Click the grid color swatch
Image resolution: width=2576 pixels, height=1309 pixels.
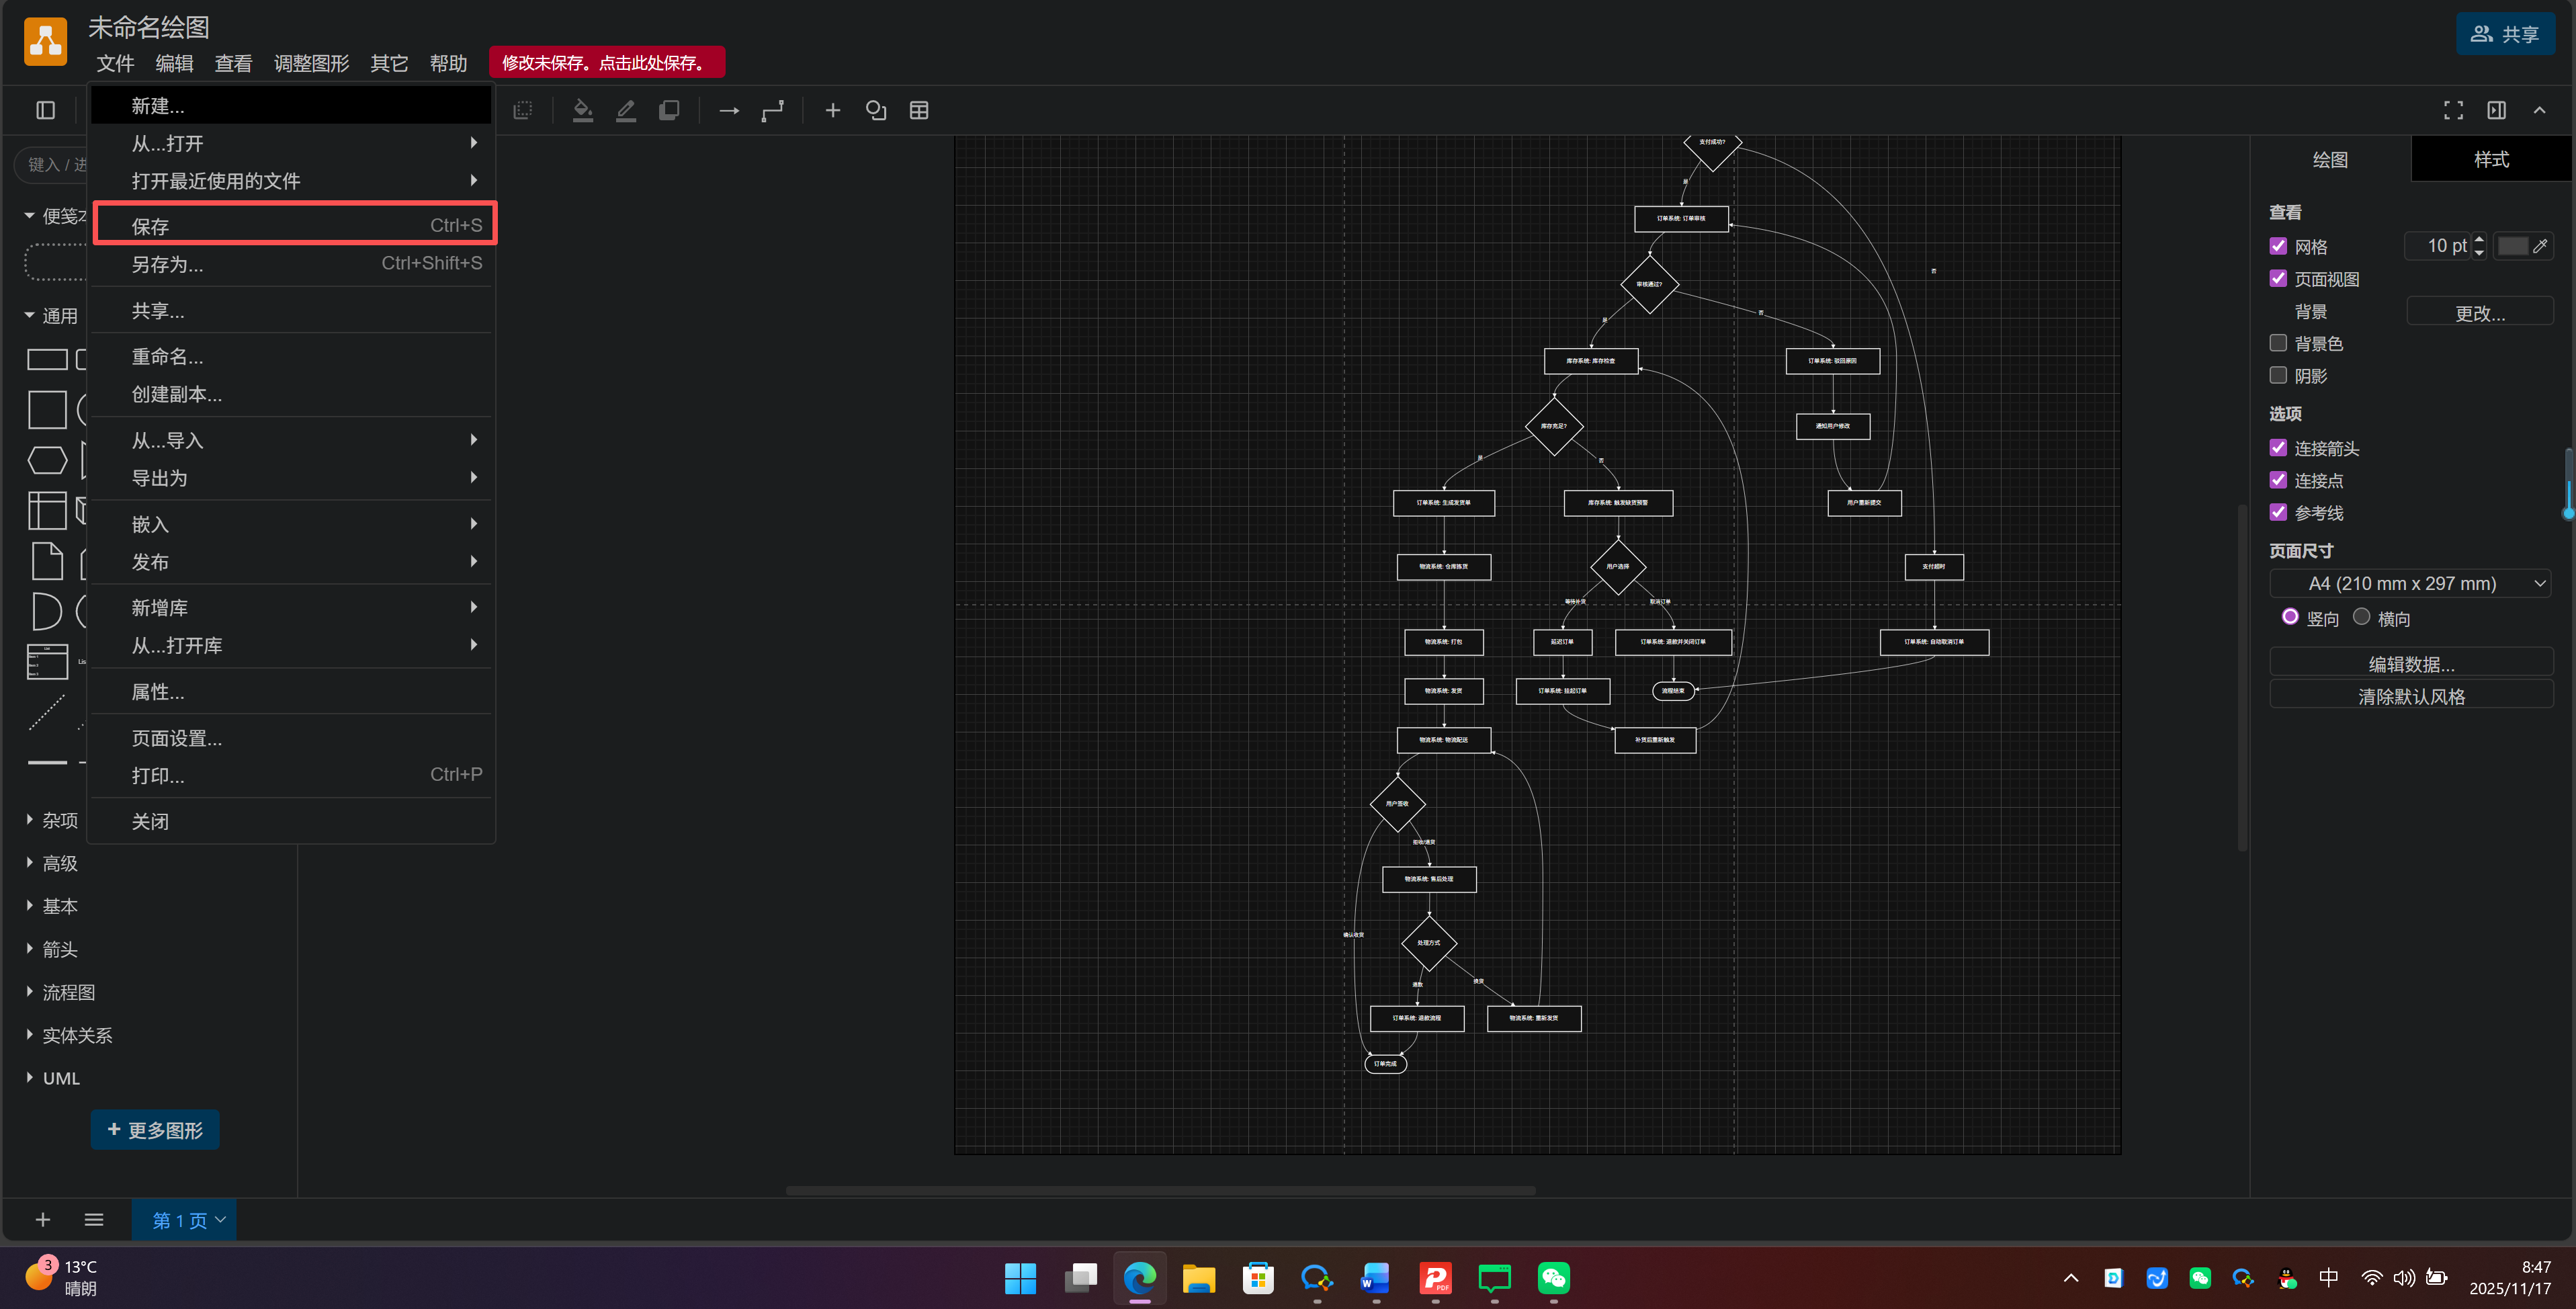pyautogui.click(x=2512, y=246)
